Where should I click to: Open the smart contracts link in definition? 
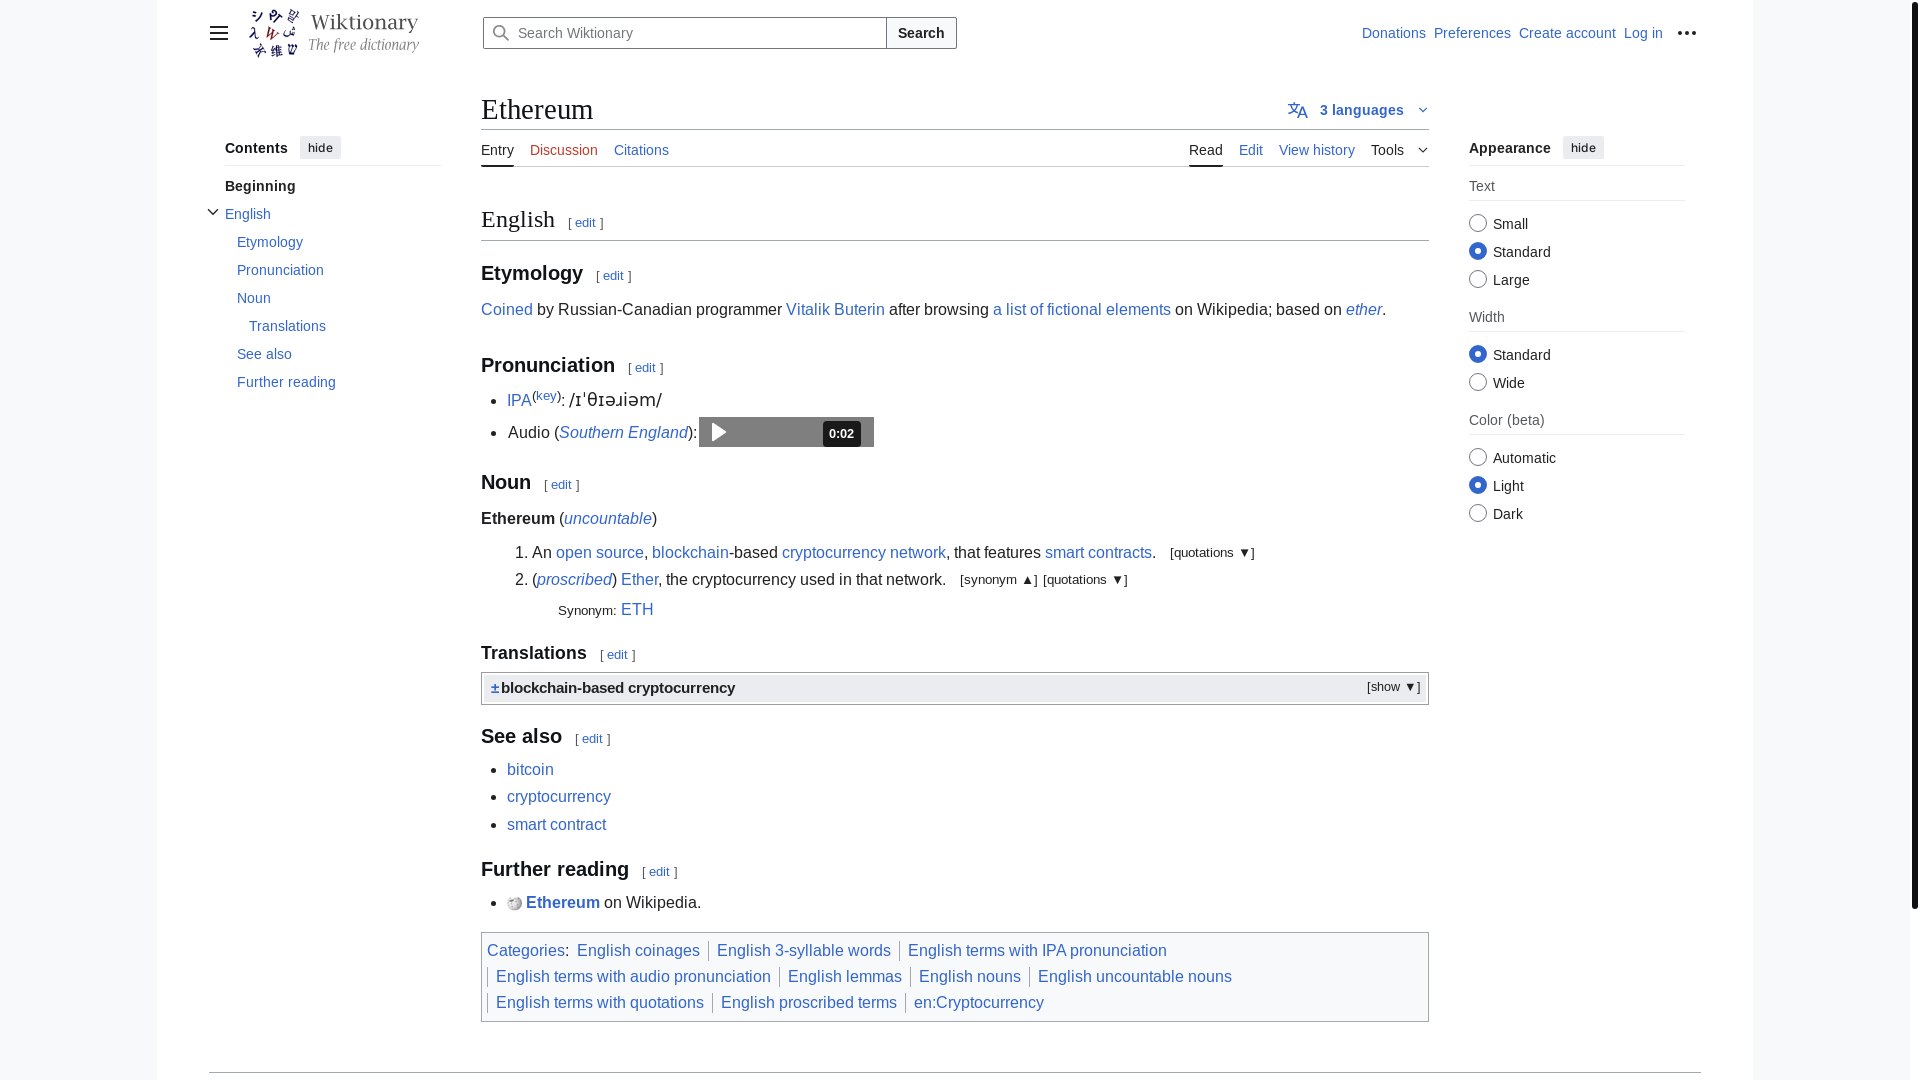[x=1098, y=553]
